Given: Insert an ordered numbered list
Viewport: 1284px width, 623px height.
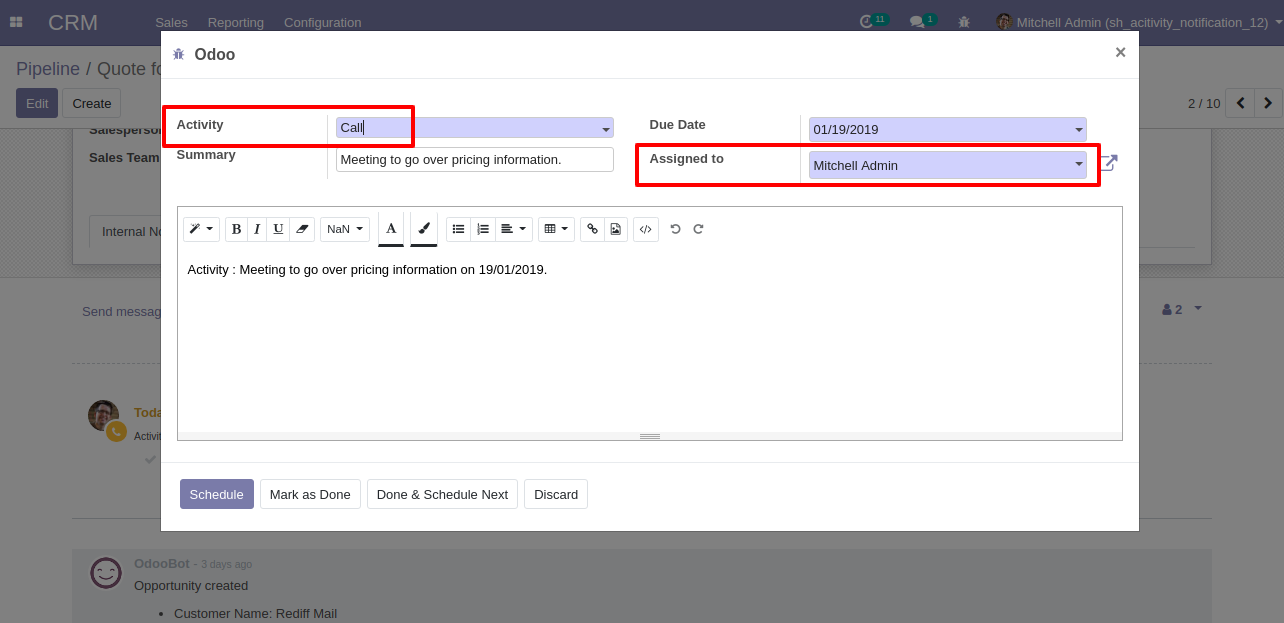Looking at the screenshot, I should [x=483, y=229].
